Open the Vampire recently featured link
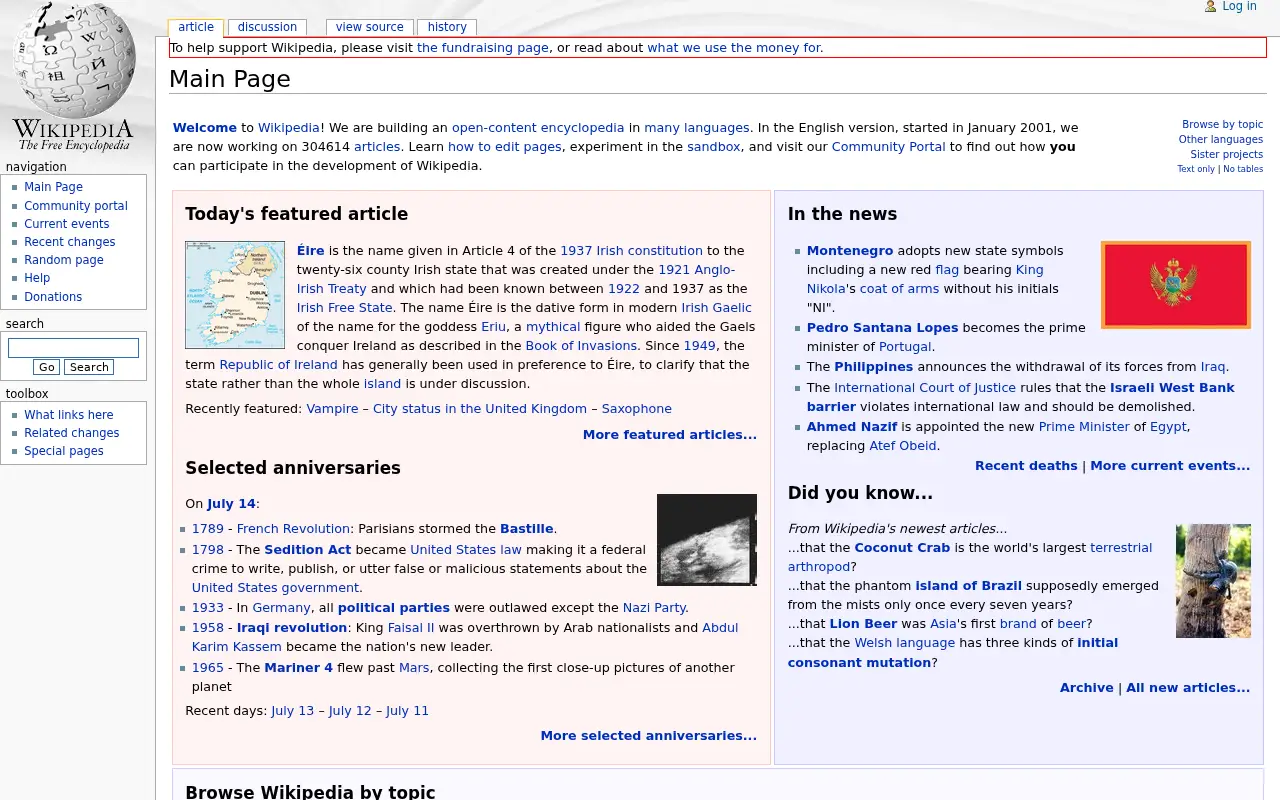This screenshot has width=1280, height=800. [x=332, y=408]
